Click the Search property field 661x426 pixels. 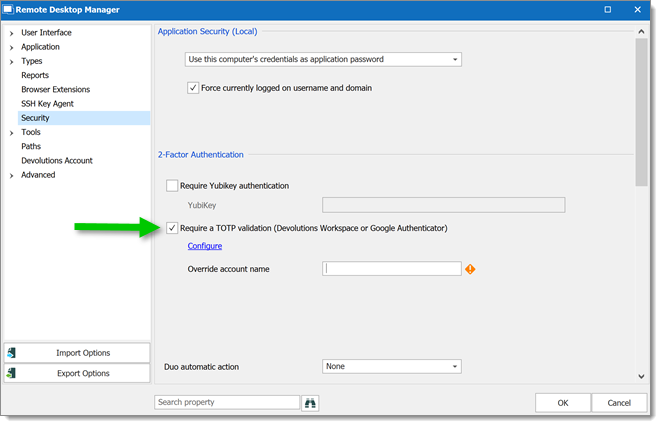227,402
